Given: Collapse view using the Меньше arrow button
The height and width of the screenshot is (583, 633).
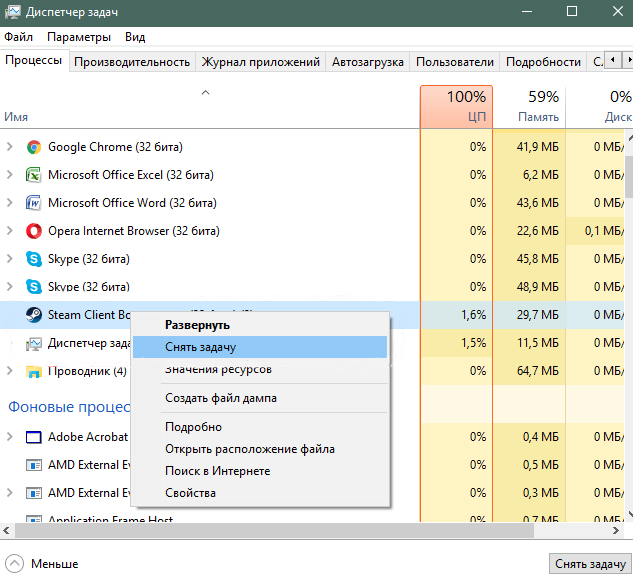Looking at the screenshot, I should coord(15,564).
